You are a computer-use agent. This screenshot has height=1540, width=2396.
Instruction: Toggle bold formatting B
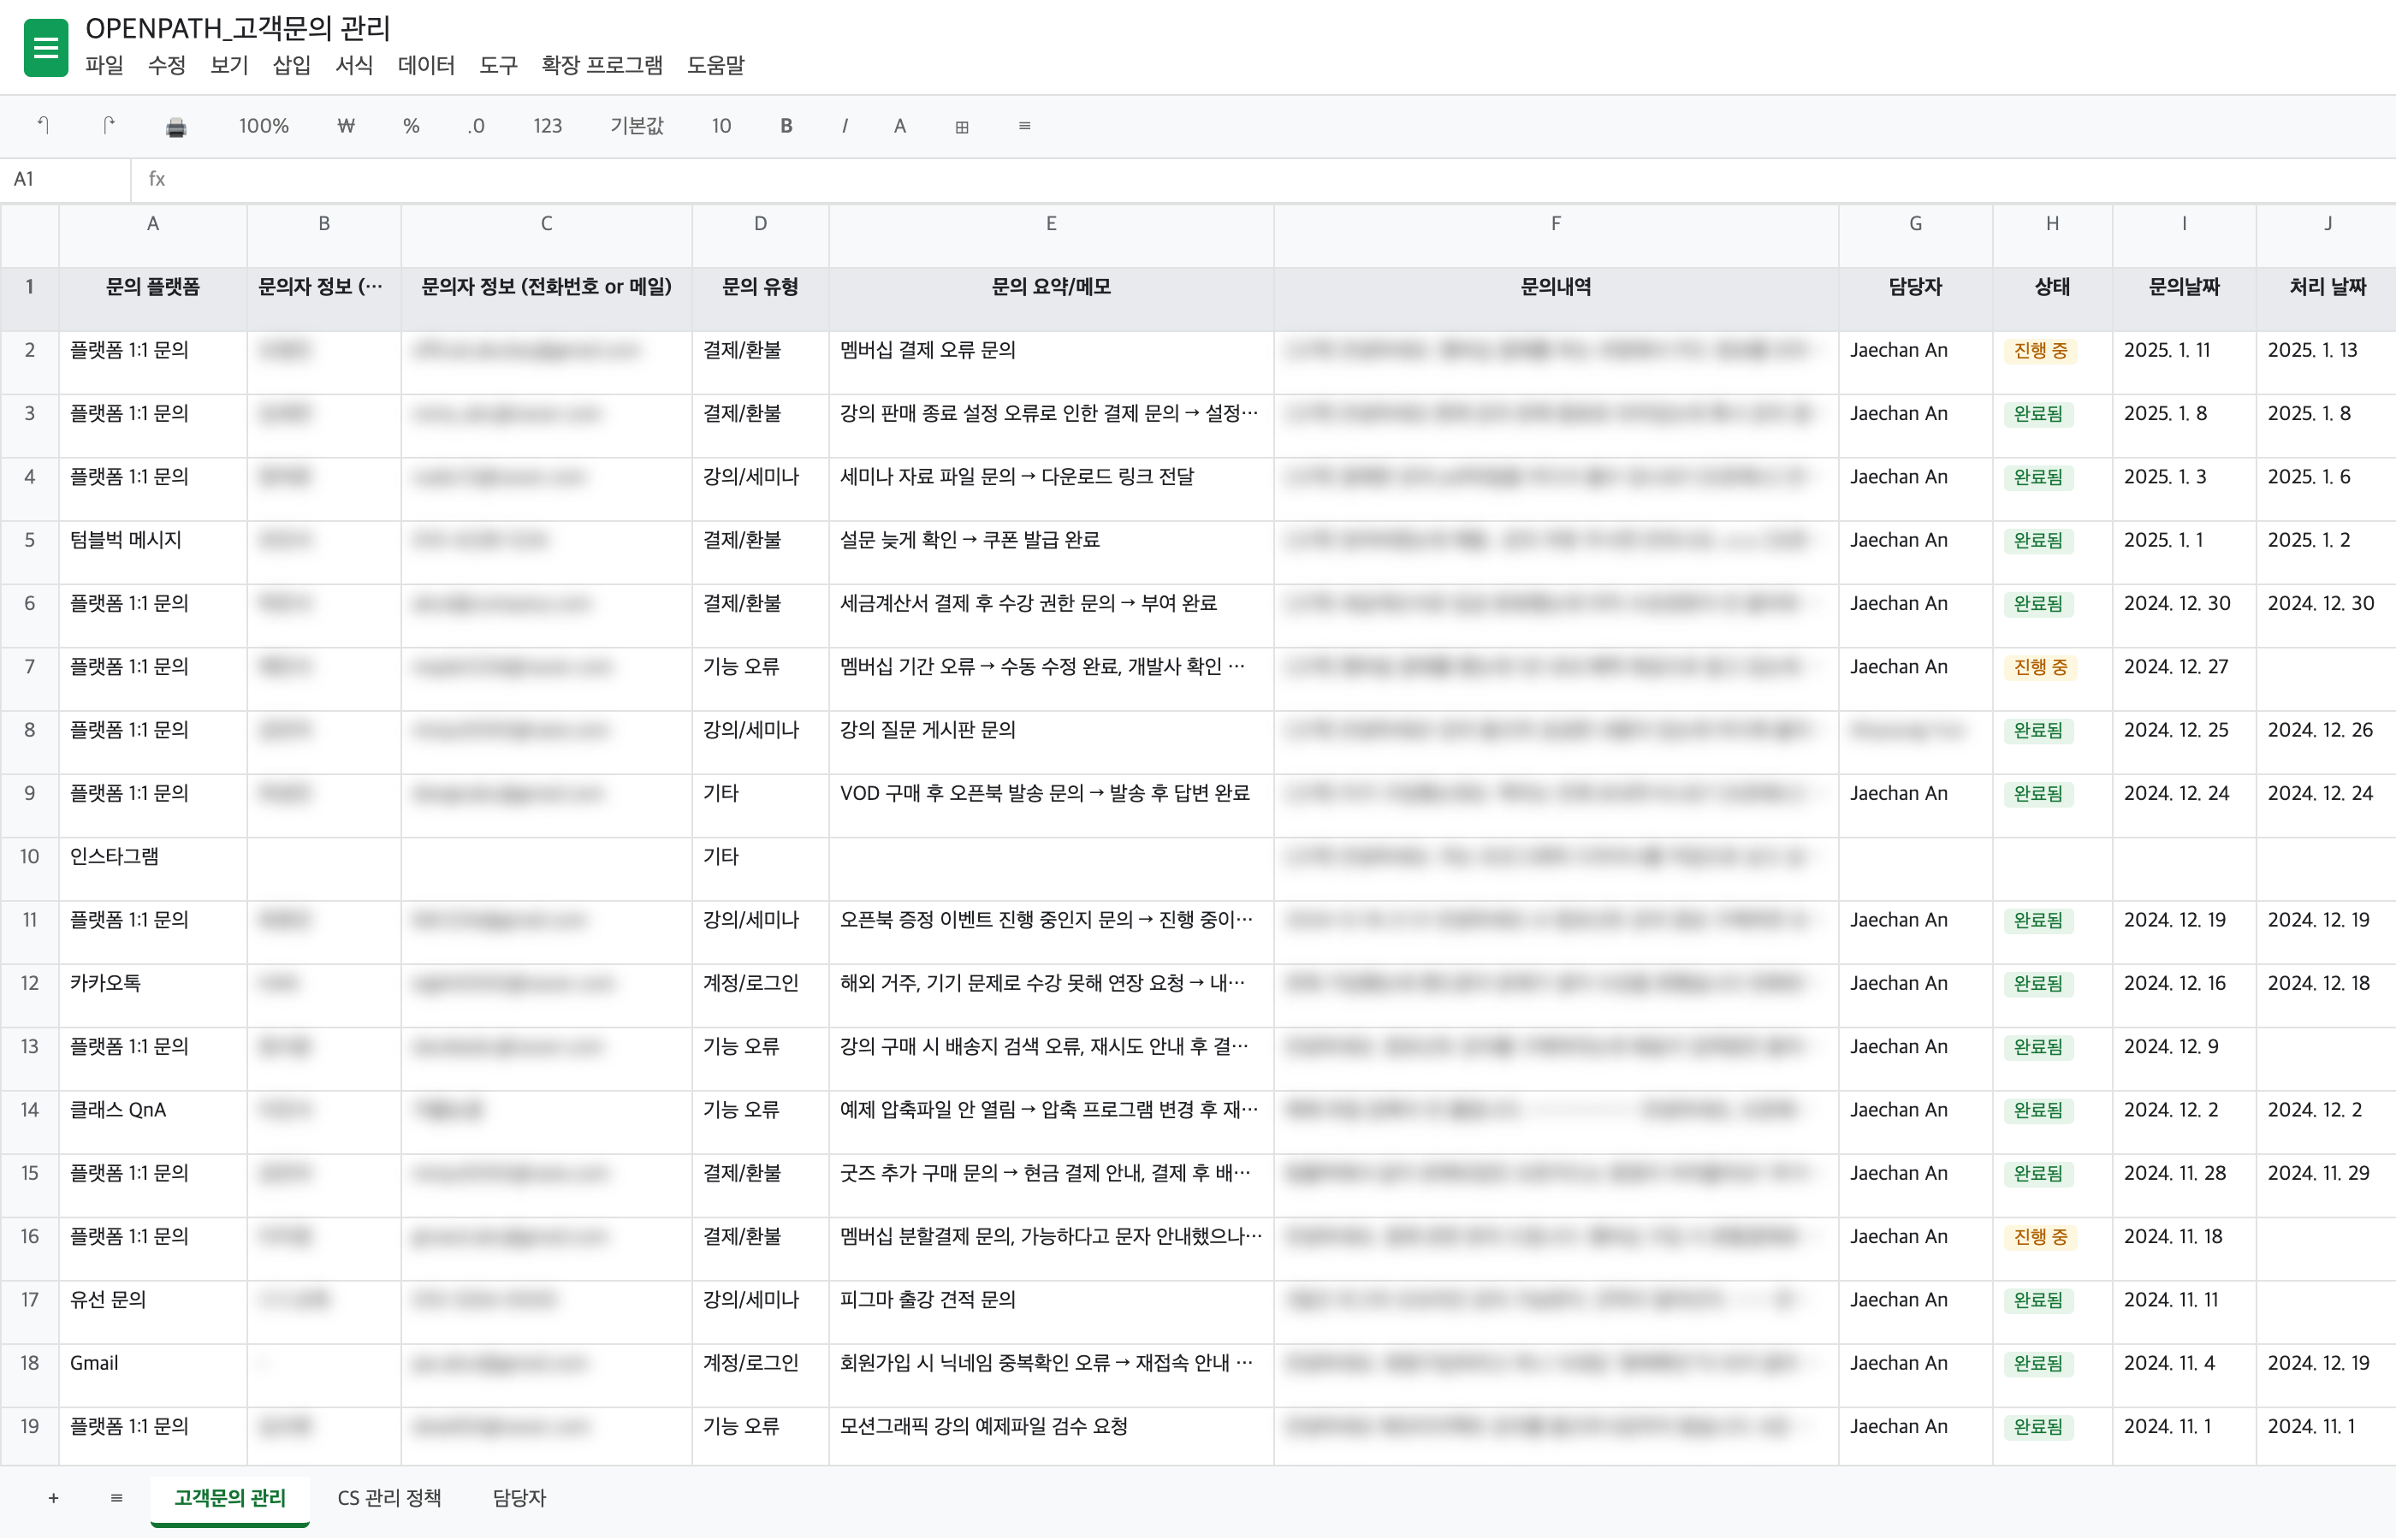(786, 126)
